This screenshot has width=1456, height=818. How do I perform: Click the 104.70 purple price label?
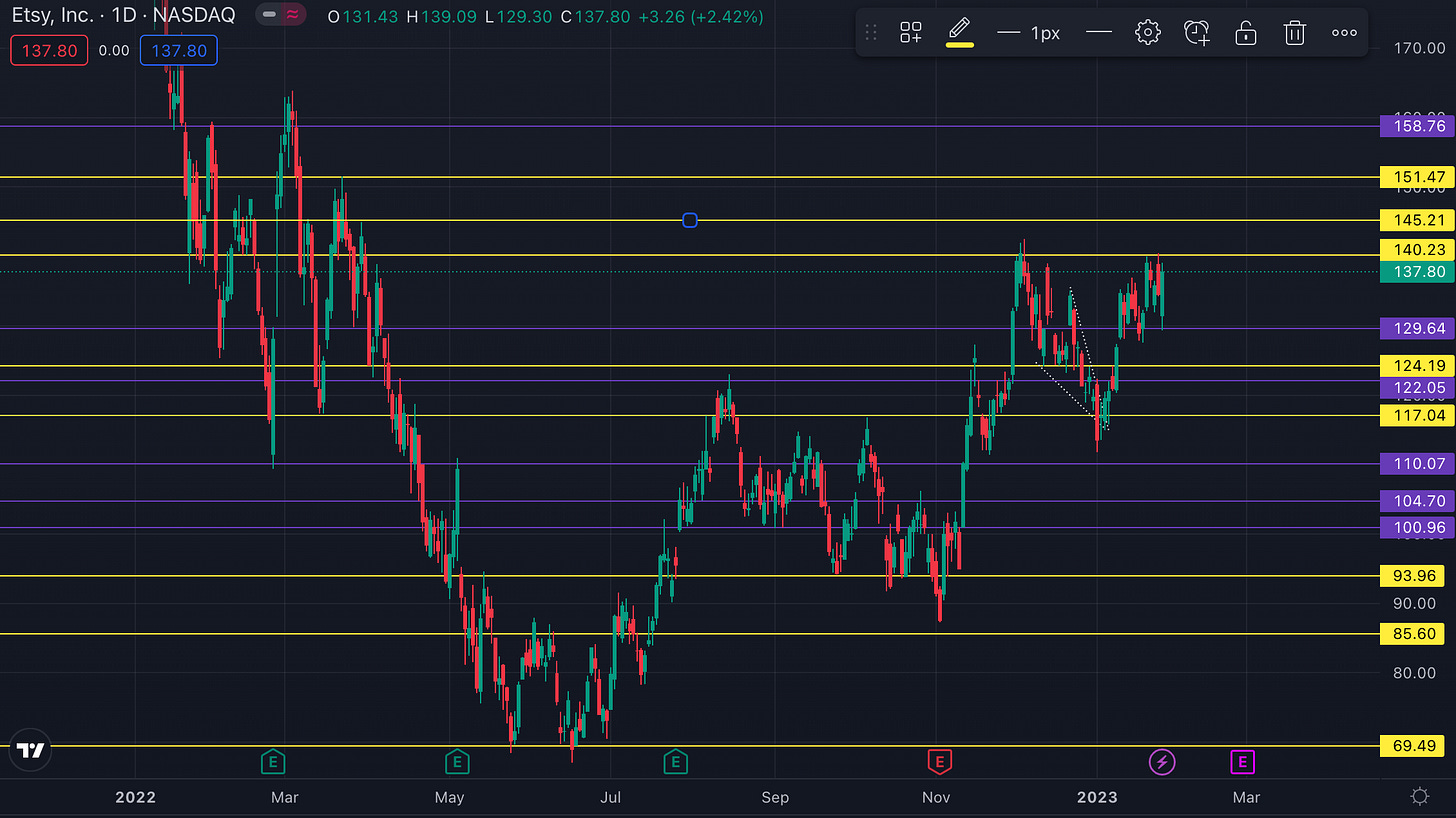pyautogui.click(x=1417, y=501)
